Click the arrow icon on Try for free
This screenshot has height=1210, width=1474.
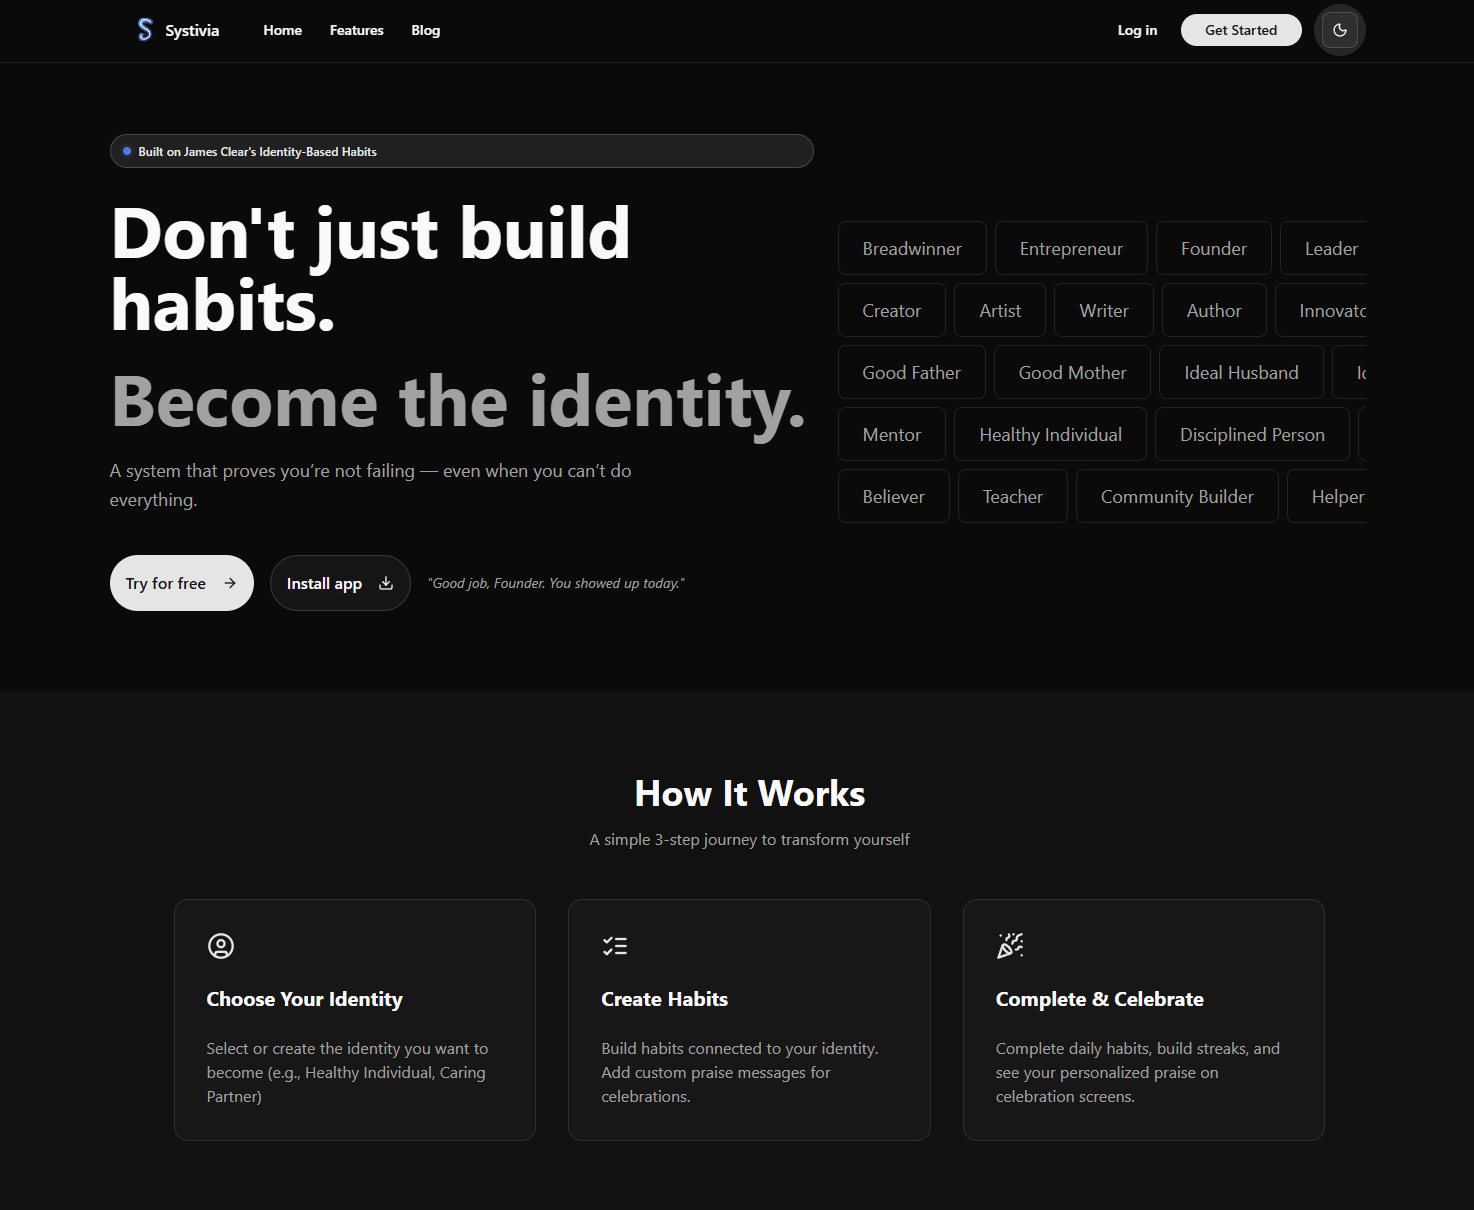coord(230,583)
